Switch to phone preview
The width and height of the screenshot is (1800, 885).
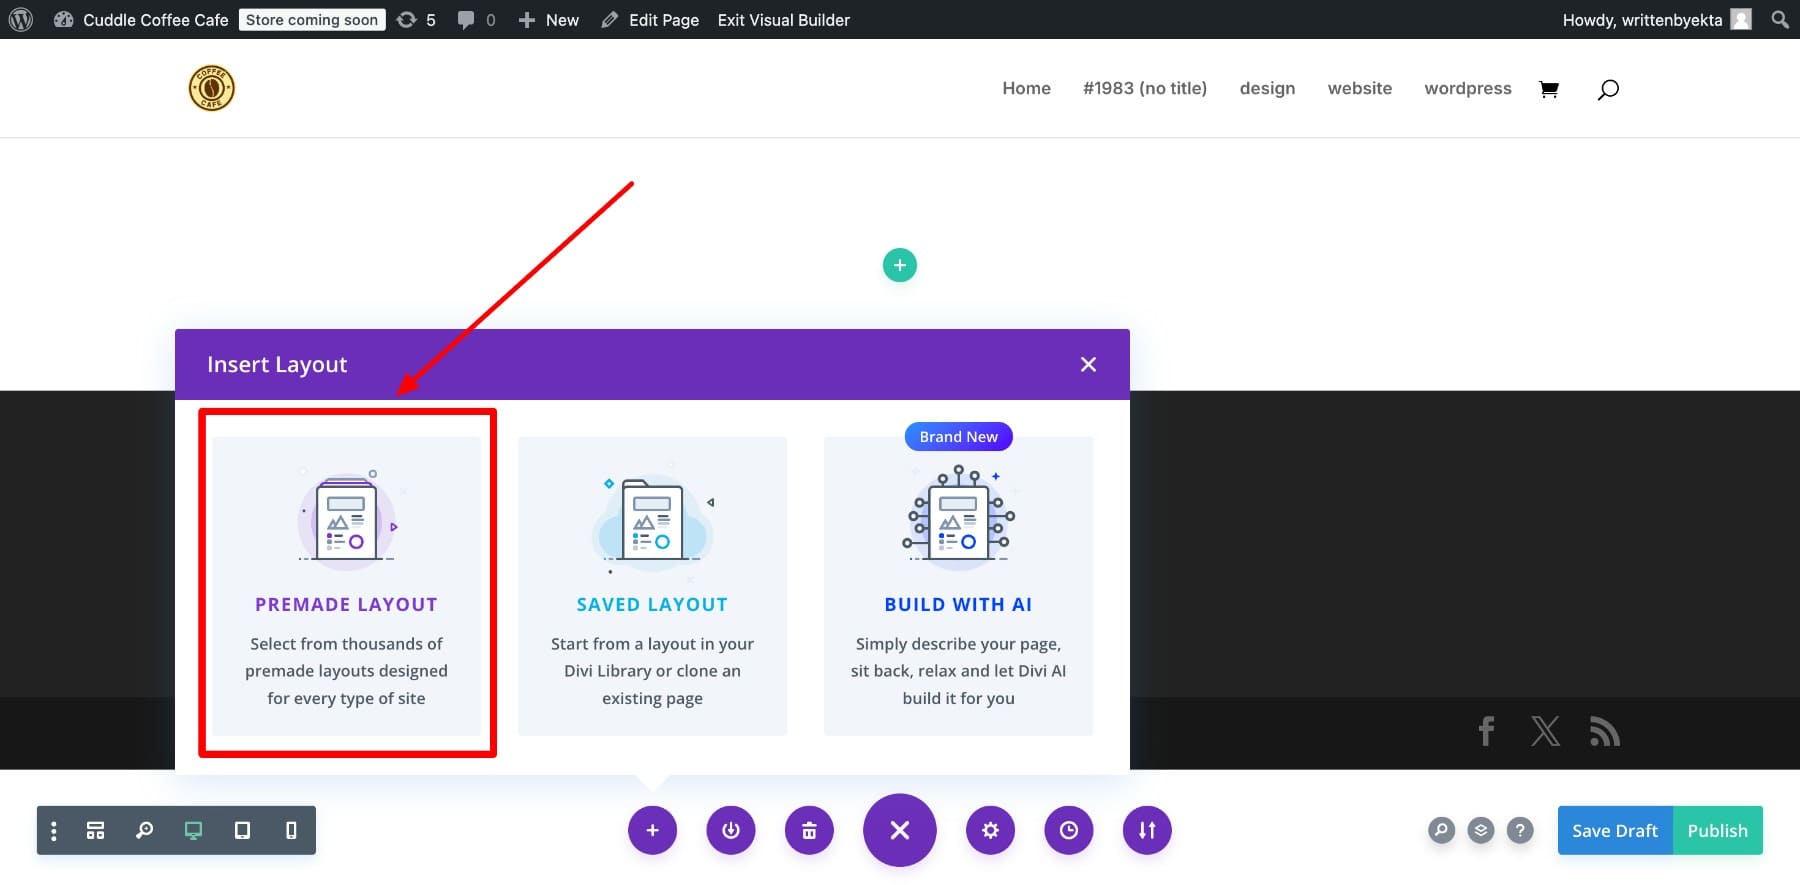291,830
